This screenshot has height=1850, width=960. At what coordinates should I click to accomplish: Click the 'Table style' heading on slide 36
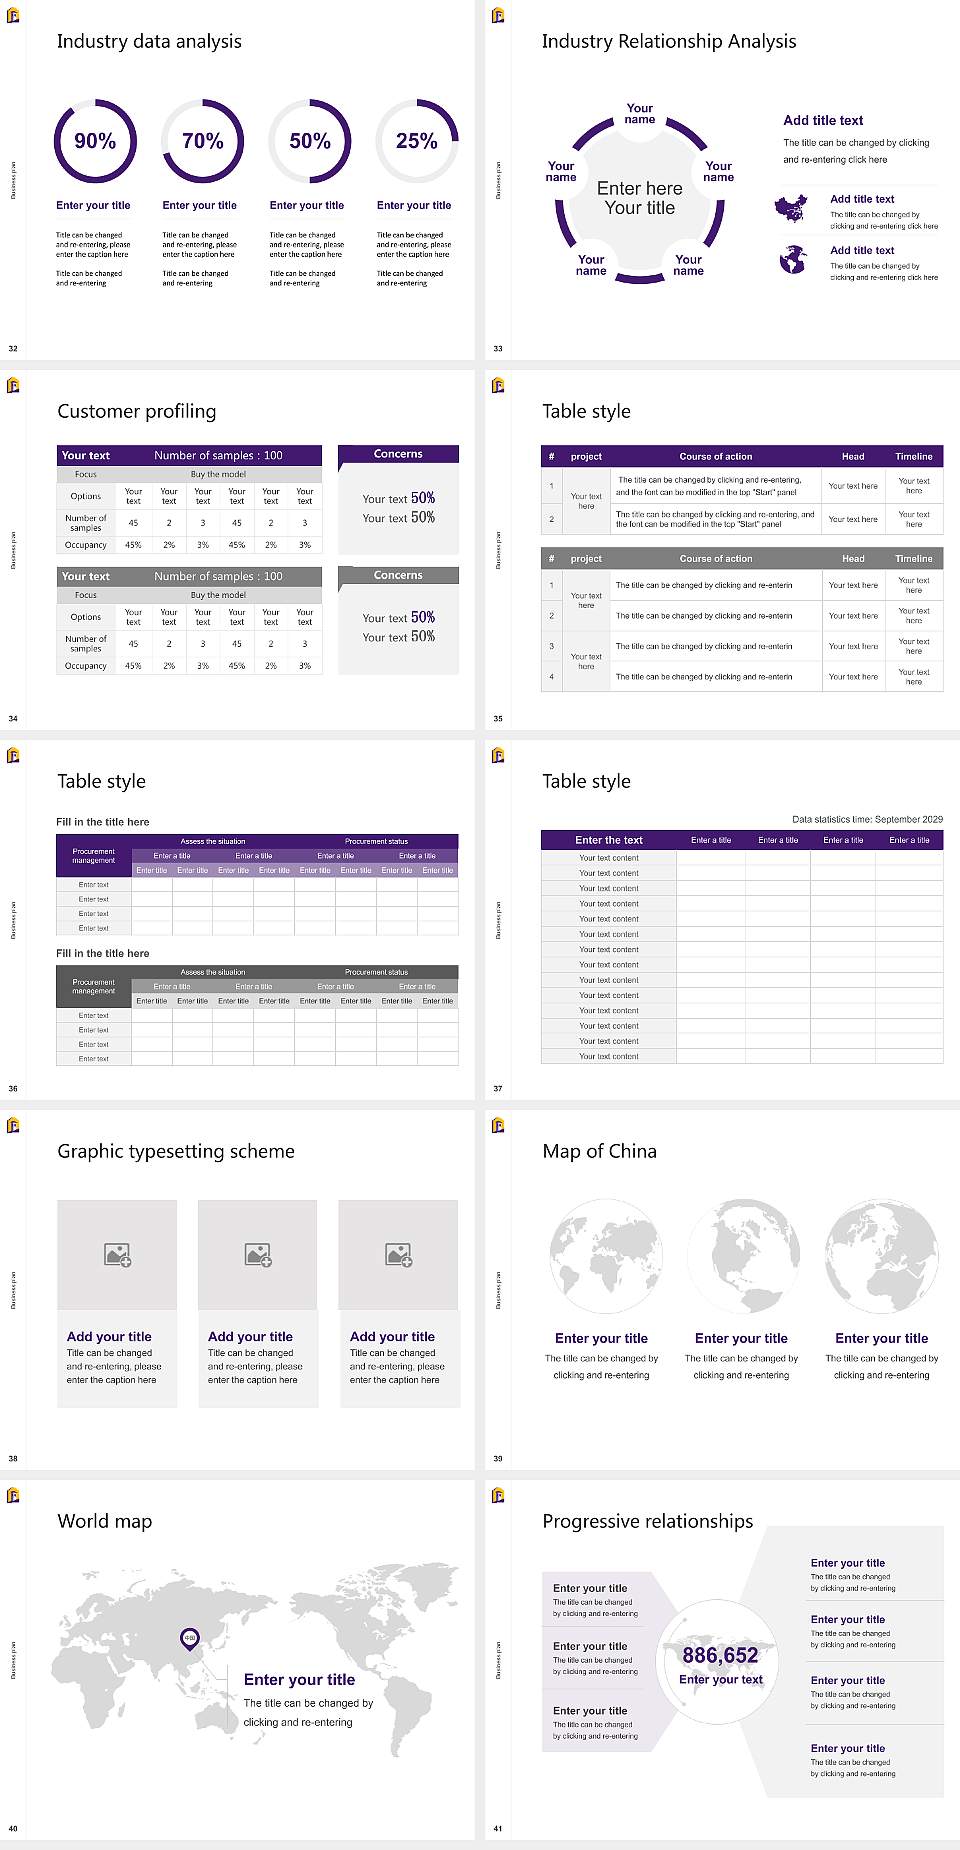(x=101, y=781)
